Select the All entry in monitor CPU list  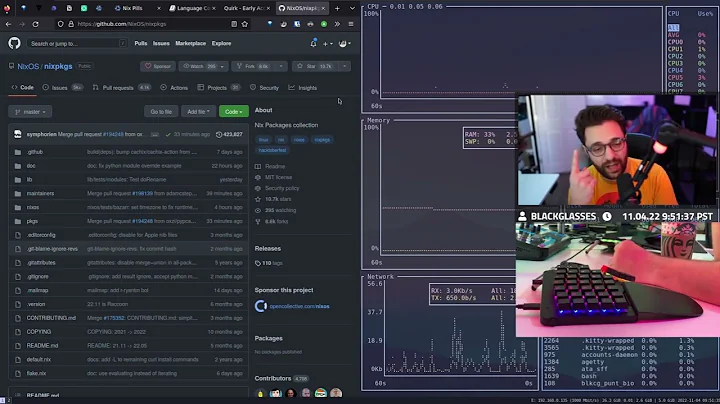pyautogui.click(x=674, y=28)
